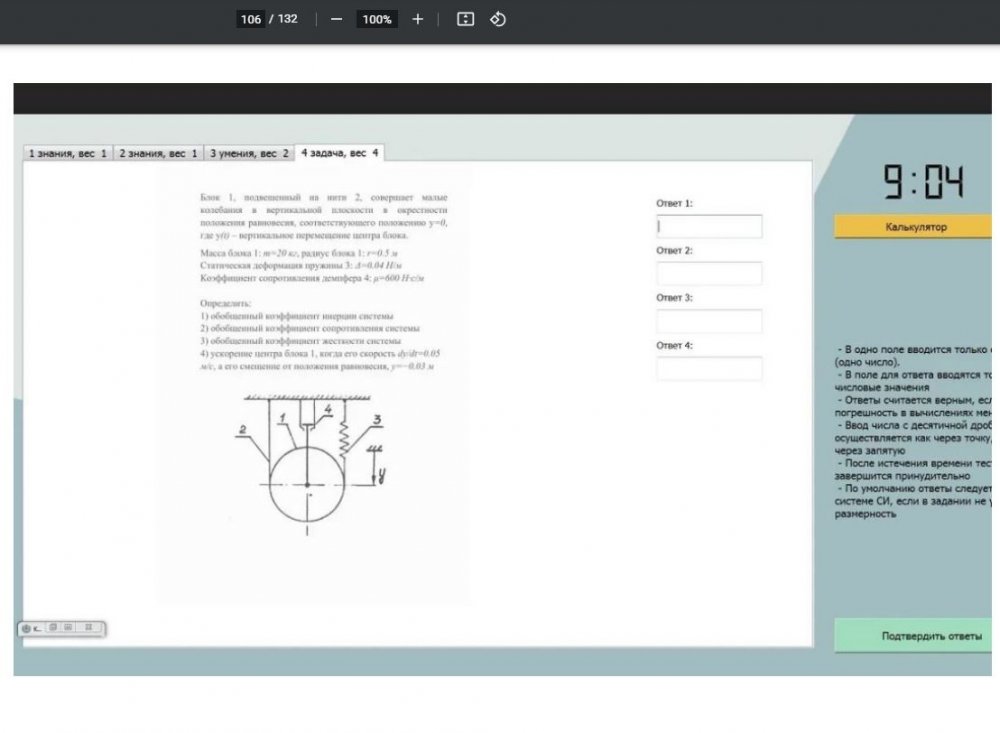1000x733 pixels.
Task: Select the page number field showing 106
Action: point(251,19)
